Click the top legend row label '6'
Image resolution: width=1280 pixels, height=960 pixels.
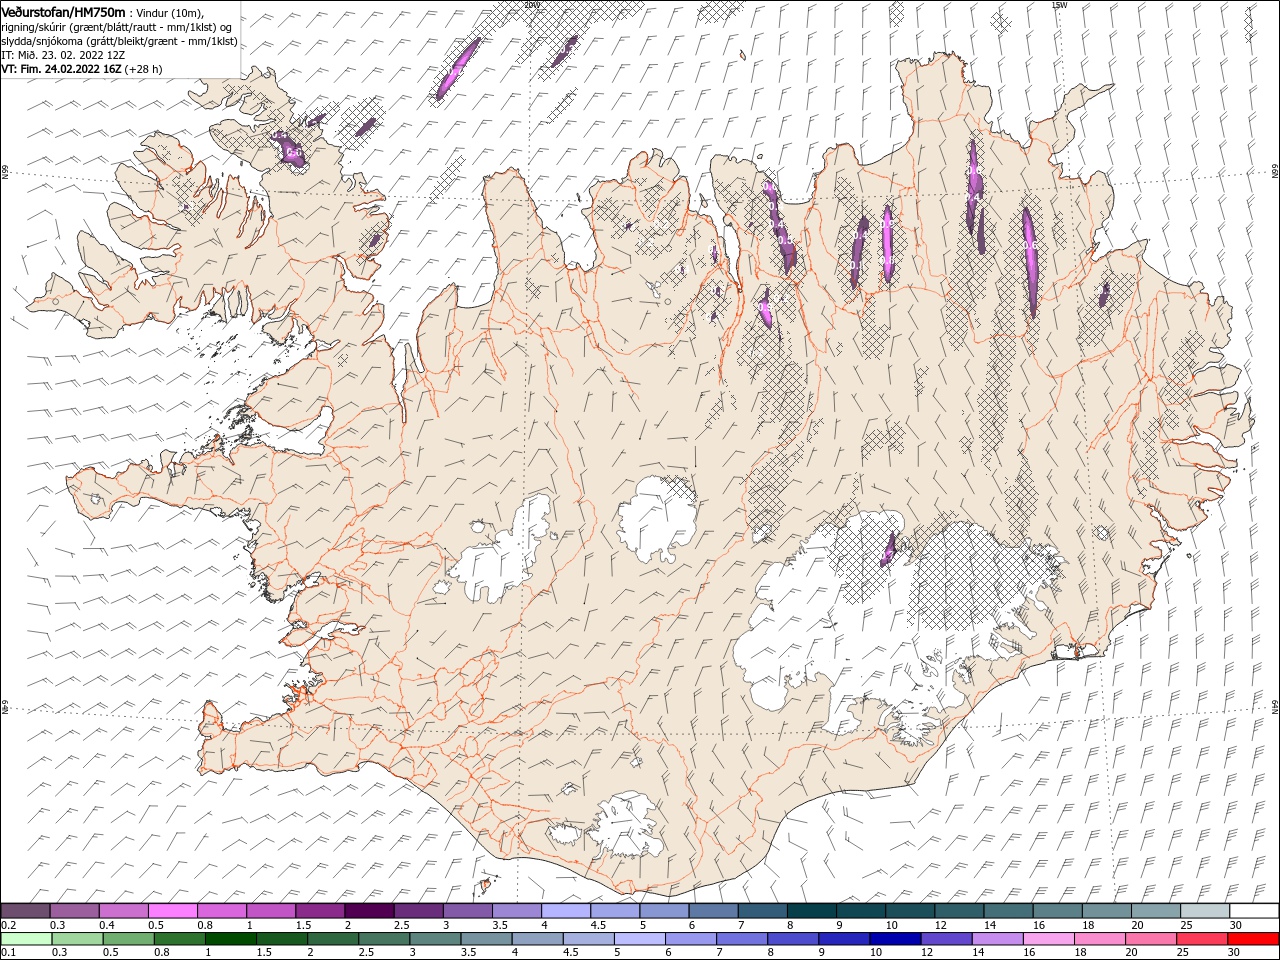click(x=691, y=926)
